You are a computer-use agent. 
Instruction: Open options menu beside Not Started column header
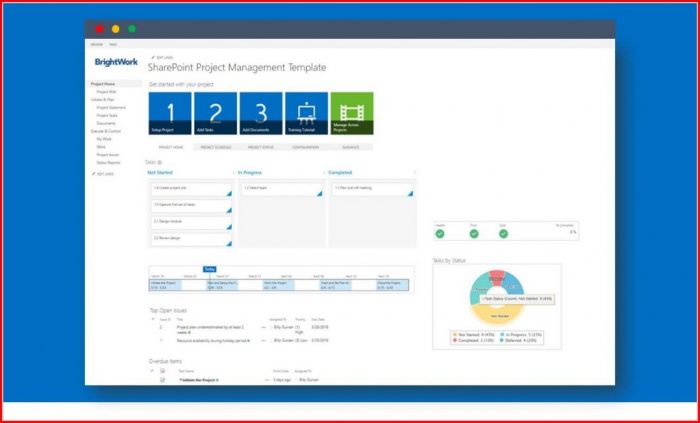tap(233, 173)
